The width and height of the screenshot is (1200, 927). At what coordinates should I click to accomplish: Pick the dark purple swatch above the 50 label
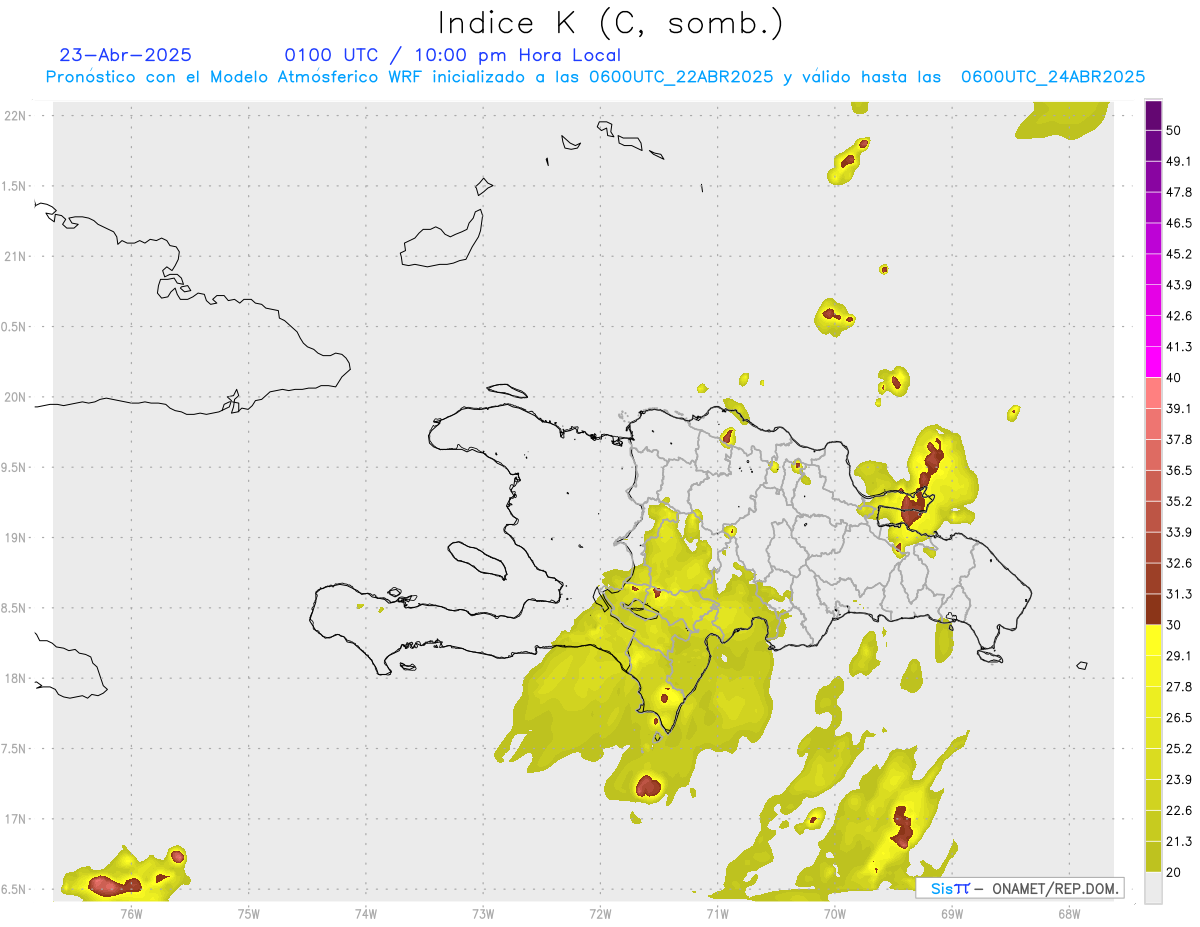[x=1153, y=115]
